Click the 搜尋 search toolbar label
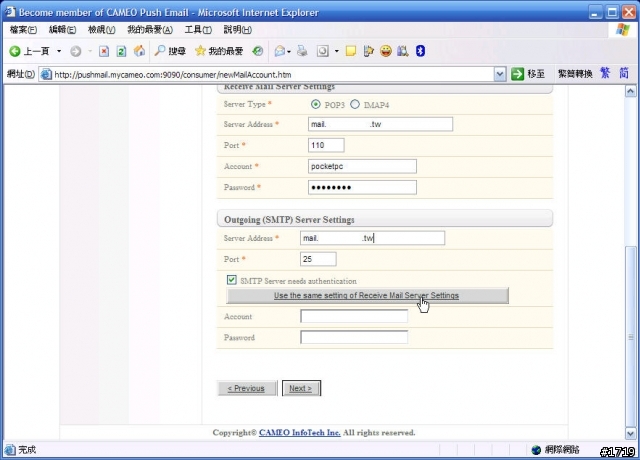The height and width of the screenshot is (460, 640). tap(177, 51)
